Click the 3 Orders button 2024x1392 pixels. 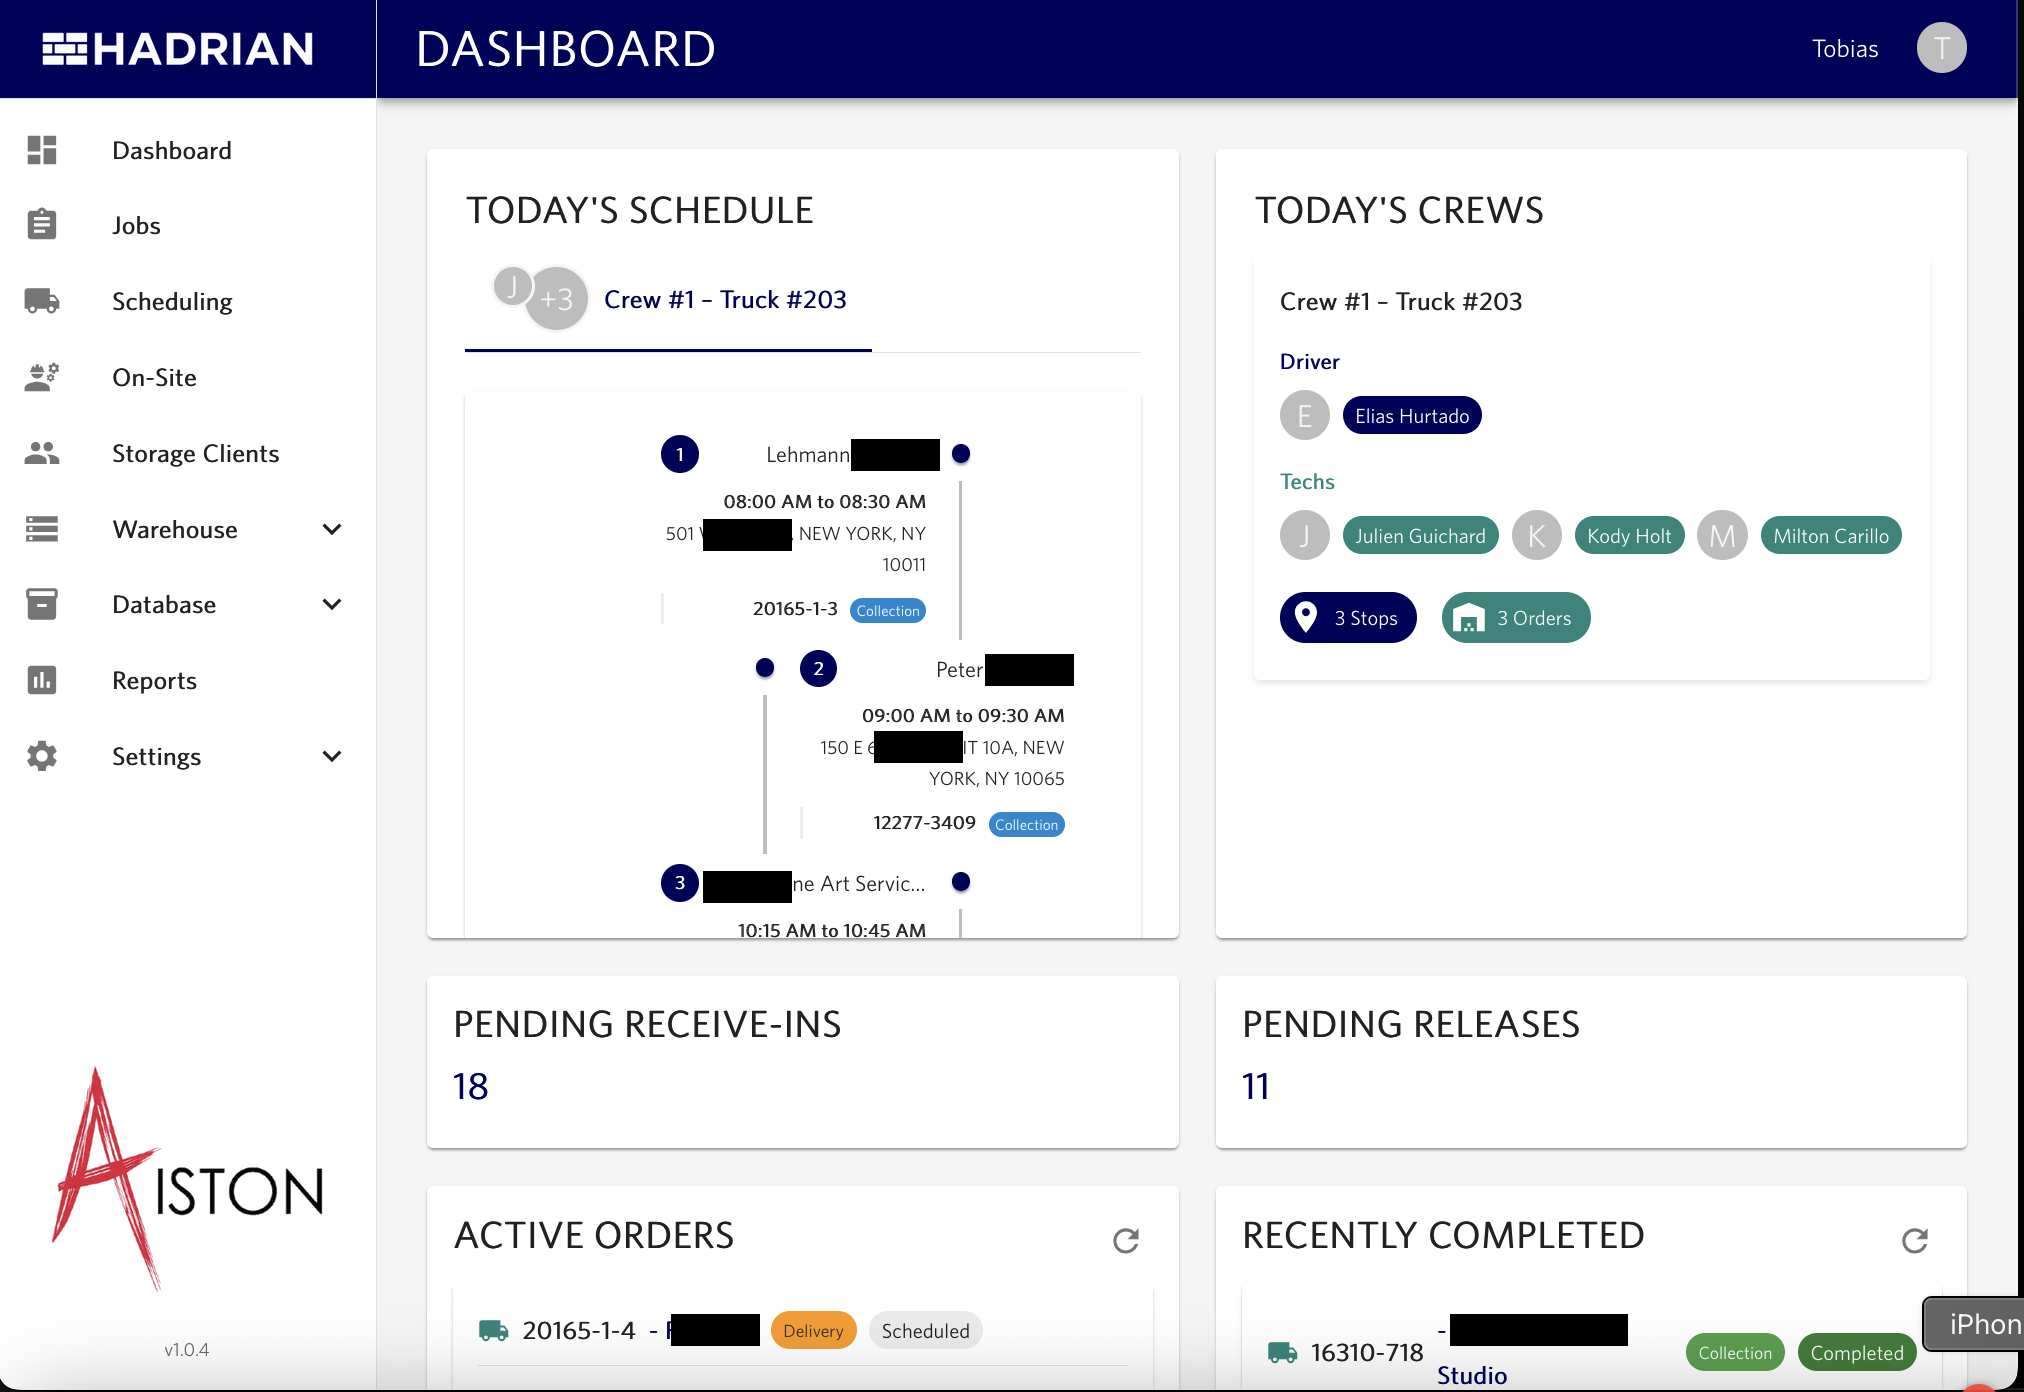(x=1515, y=618)
